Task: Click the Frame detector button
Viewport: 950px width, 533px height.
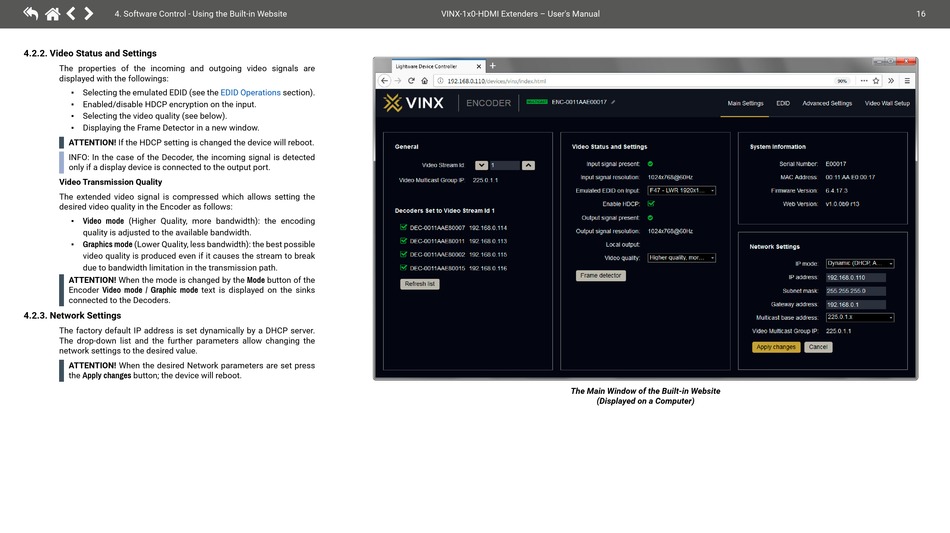Action: pyautogui.click(x=600, y=276)
